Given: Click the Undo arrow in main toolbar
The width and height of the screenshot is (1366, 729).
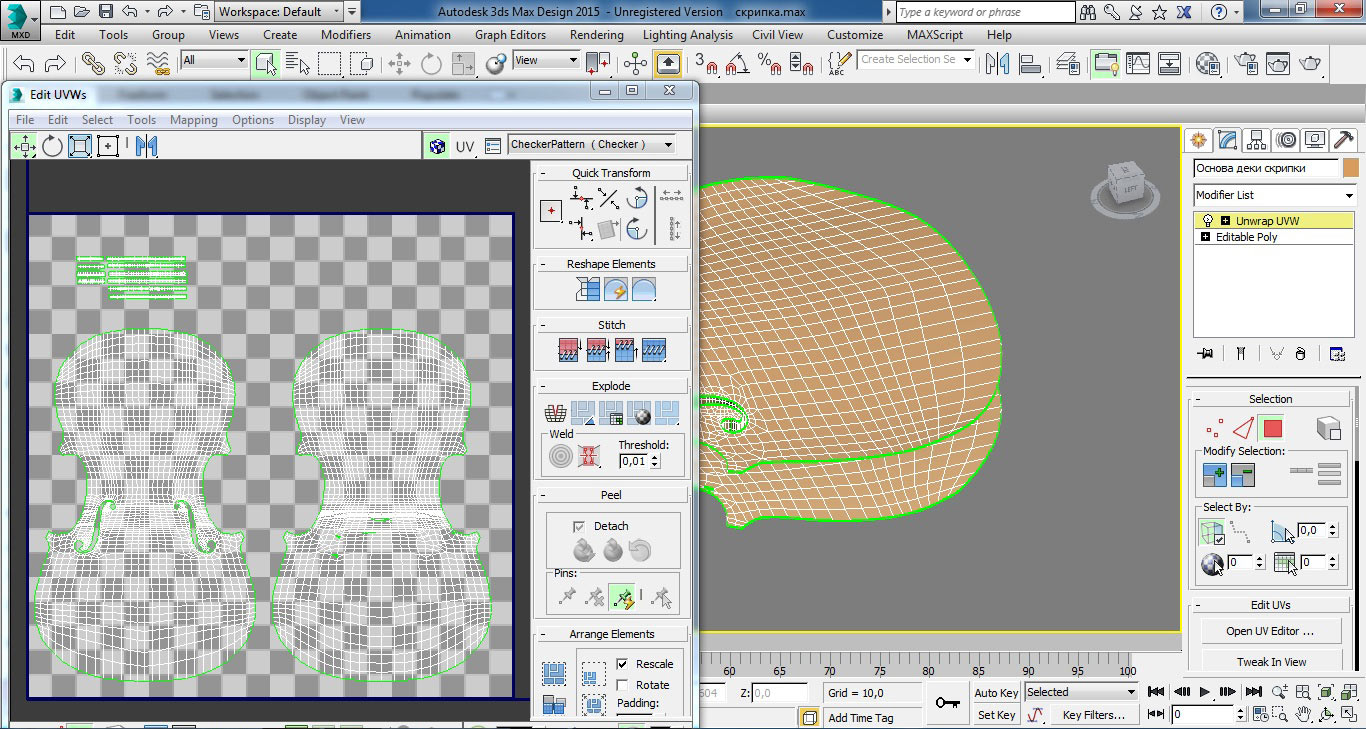Looking at the screenshot, I should coord(24,64).
